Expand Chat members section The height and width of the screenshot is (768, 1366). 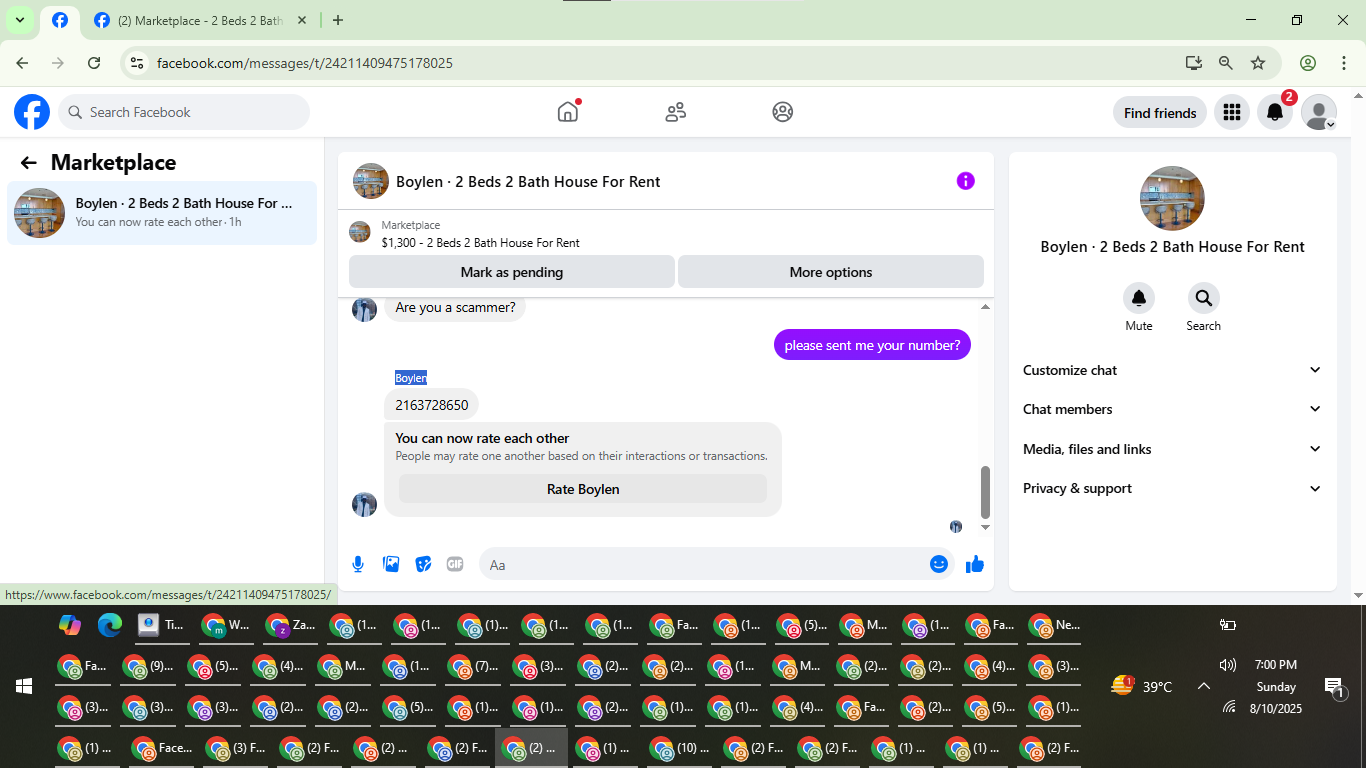1172,409
